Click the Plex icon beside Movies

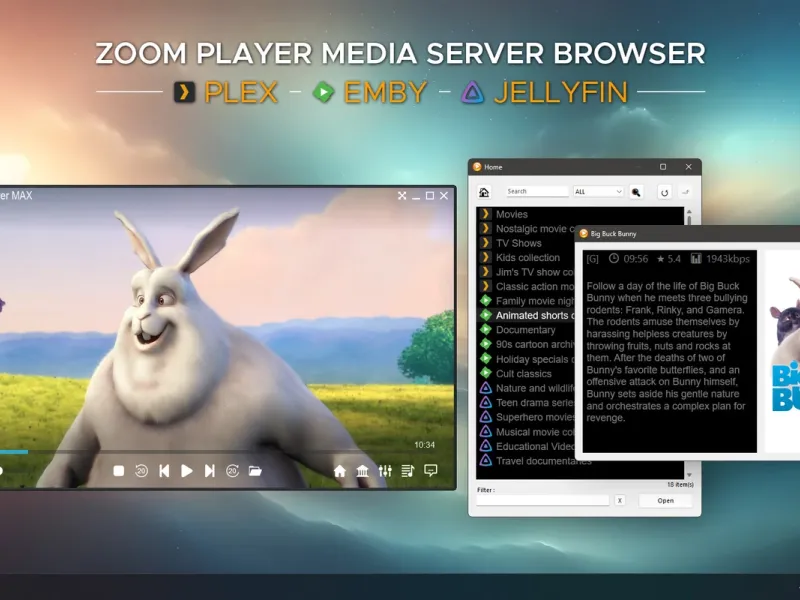click(486, 214)
